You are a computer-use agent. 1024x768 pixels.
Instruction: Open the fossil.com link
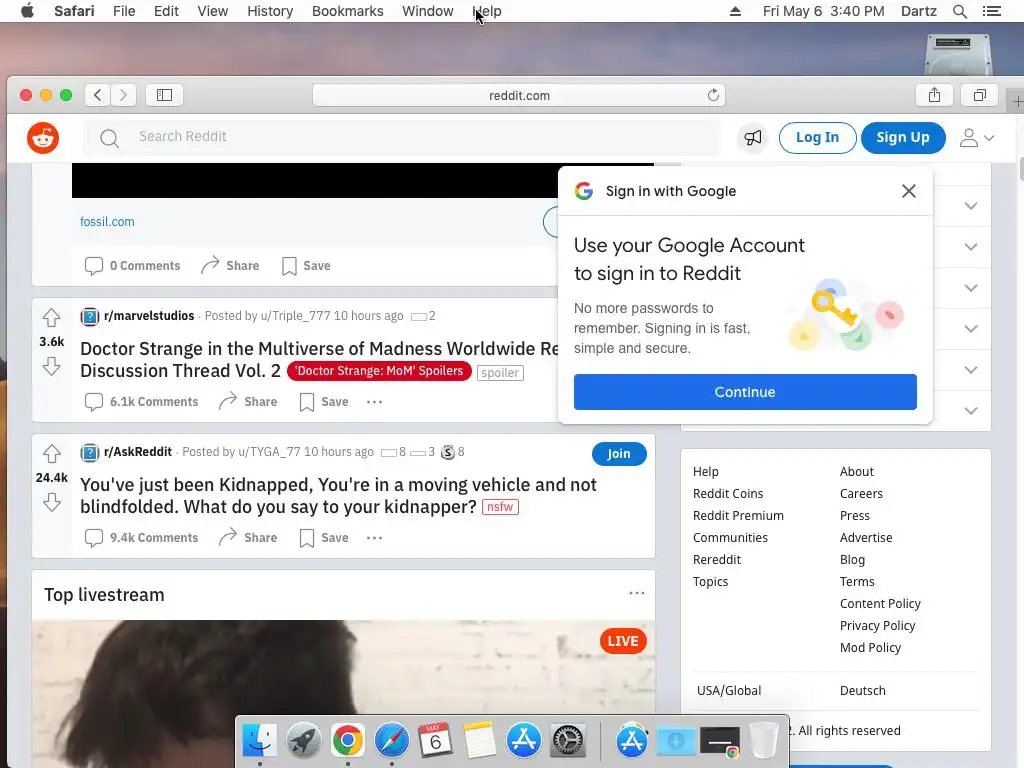(x=107, y=221)
